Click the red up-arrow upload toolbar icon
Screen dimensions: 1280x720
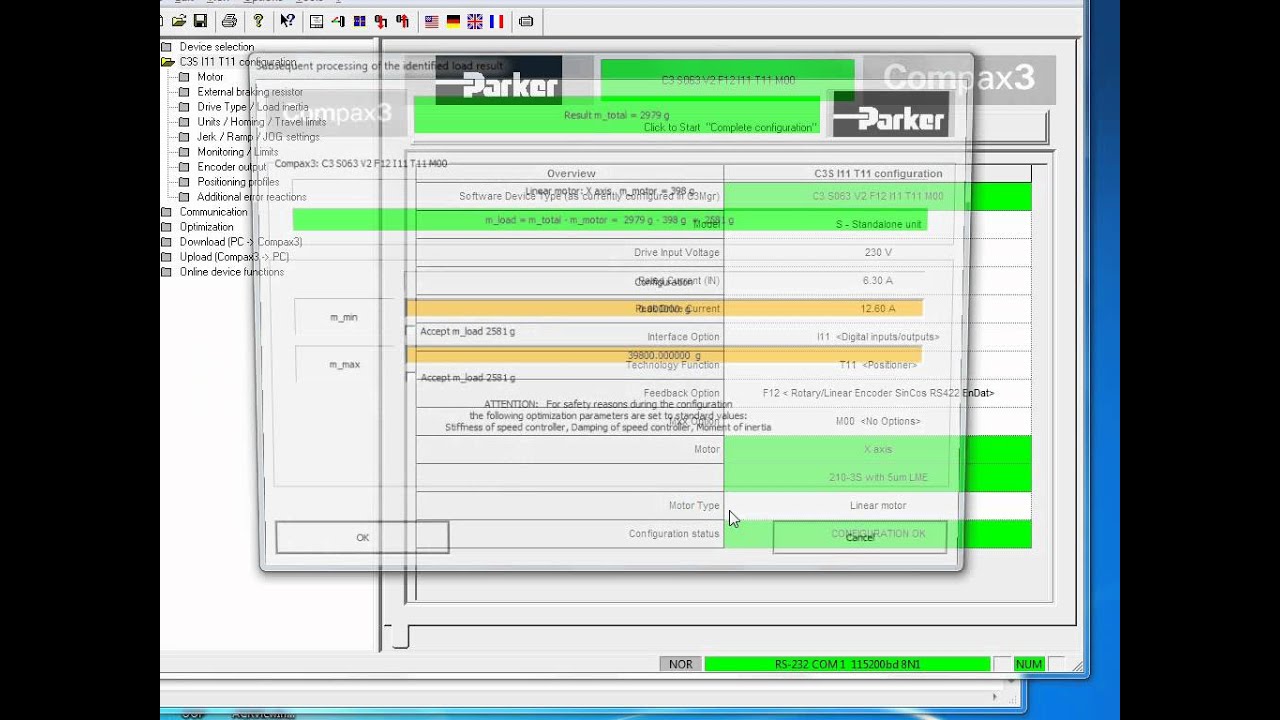pyautogui.click(x=402, y=21)
